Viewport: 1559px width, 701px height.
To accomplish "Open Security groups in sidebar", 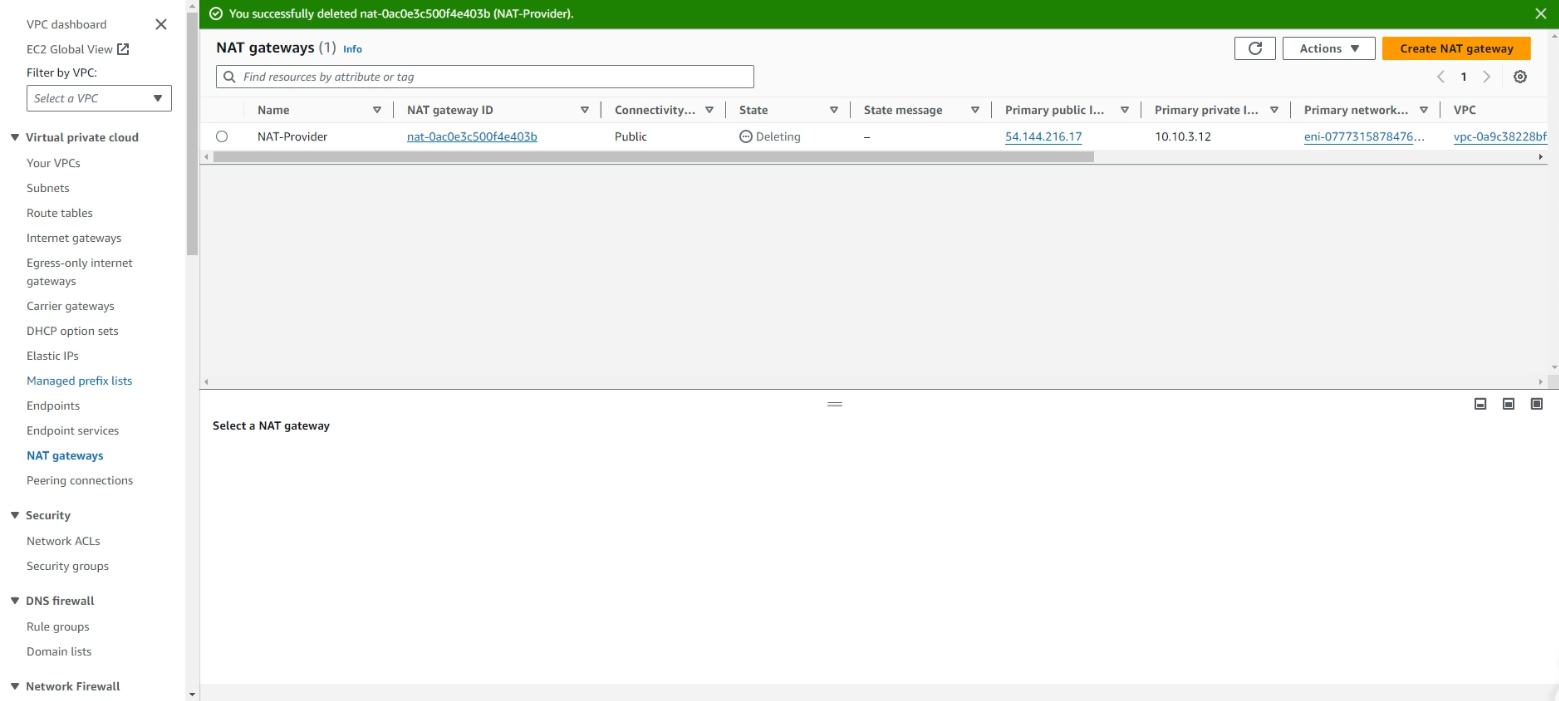I will [x=67, y=566].
